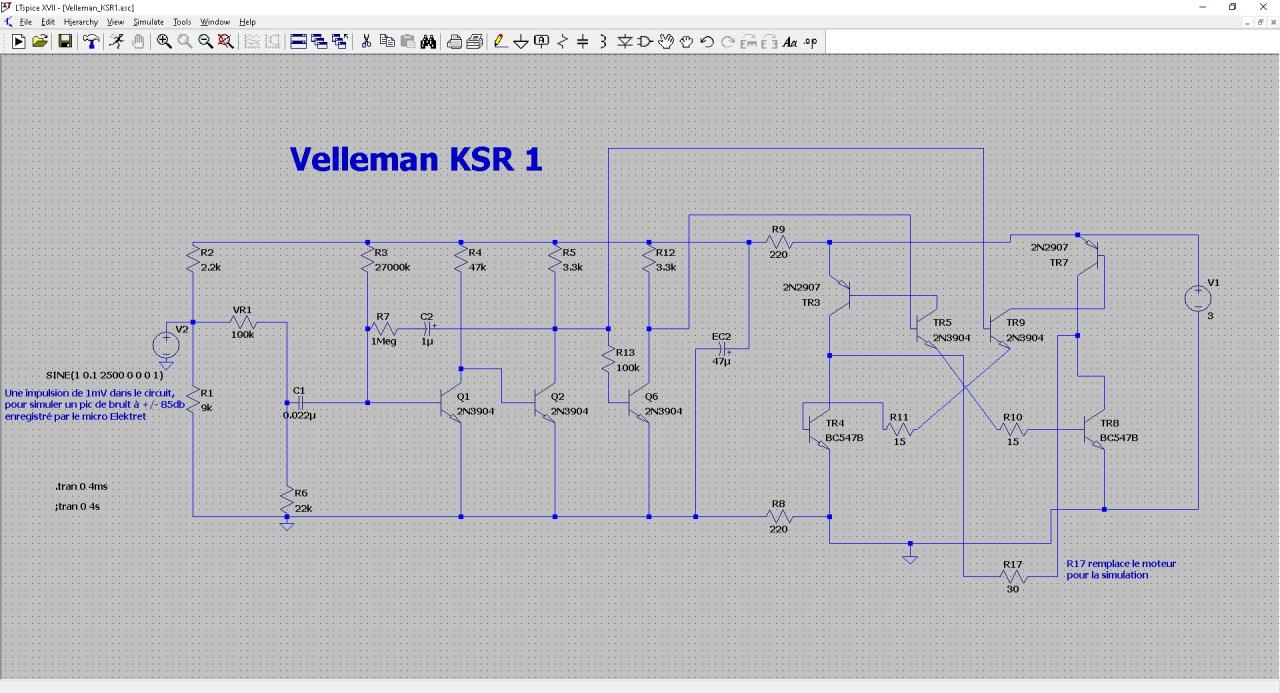Place a Diode component
1280x693 pixels.
(x=625, y=41)
